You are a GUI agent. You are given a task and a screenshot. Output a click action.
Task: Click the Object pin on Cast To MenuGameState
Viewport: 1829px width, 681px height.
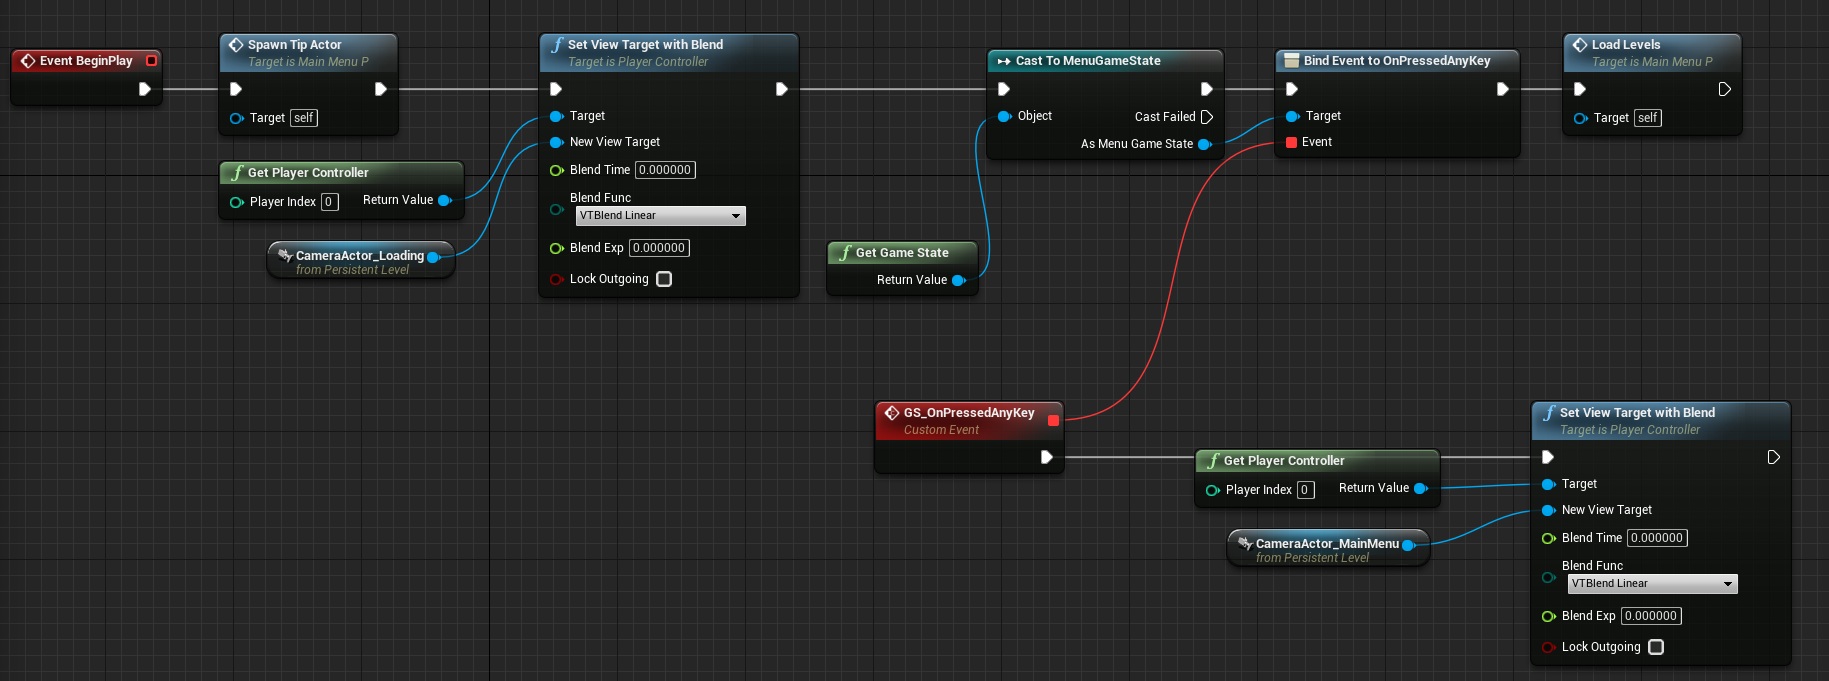1005,116
